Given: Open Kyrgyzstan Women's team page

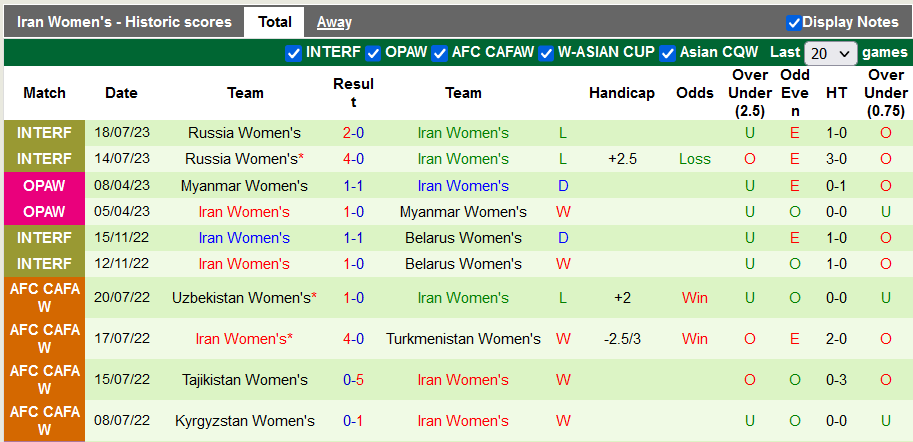Looking at the screenshot, I should pos(244,421).
